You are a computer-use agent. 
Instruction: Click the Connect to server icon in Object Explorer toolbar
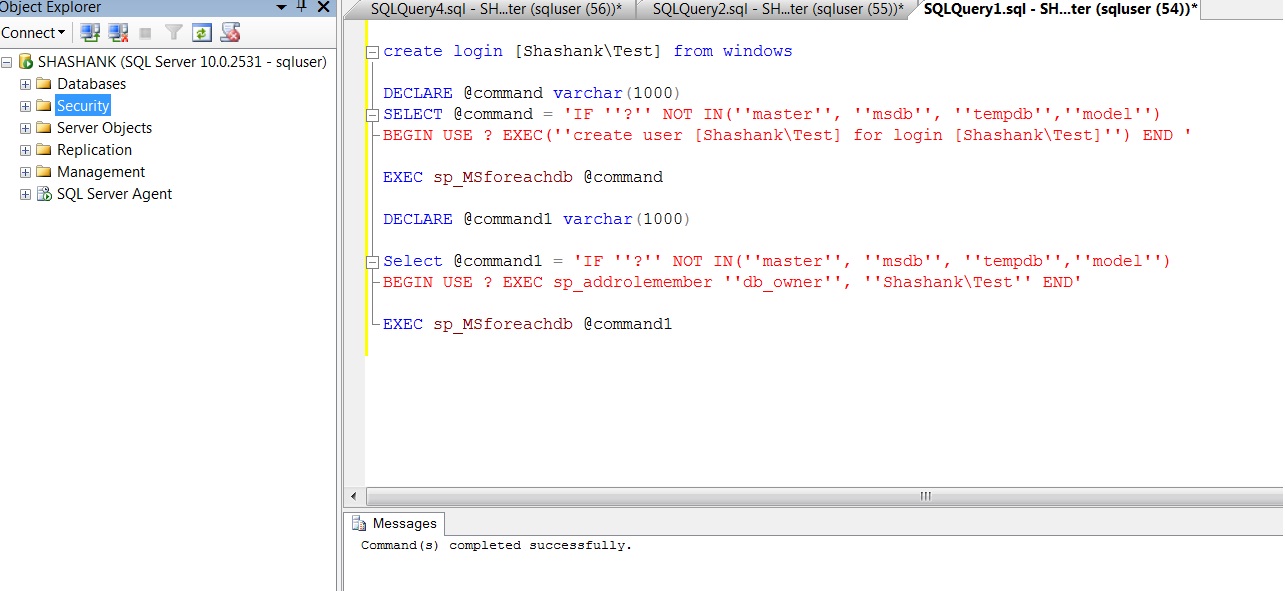click(x=89, y=32)
